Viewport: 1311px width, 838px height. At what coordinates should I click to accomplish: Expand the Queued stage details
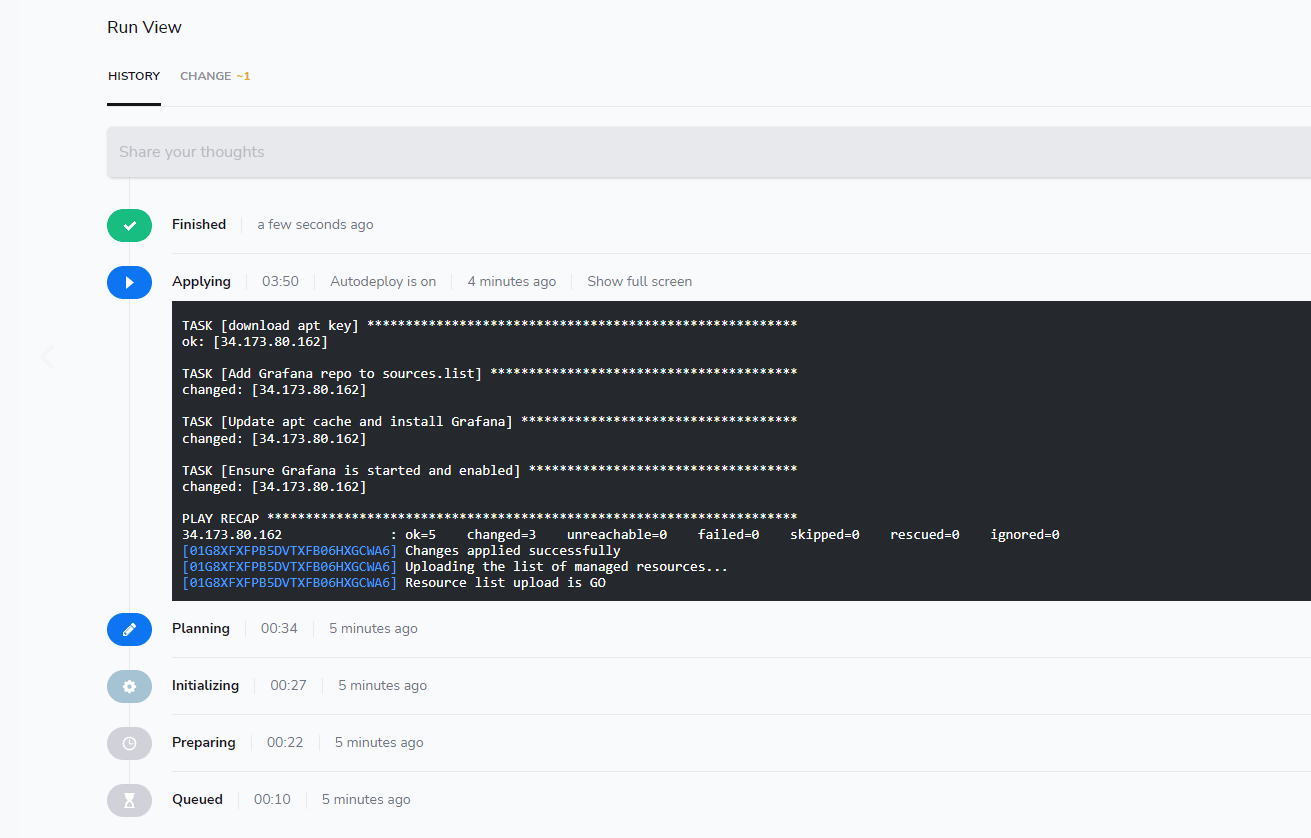click(x=197, y=799)
